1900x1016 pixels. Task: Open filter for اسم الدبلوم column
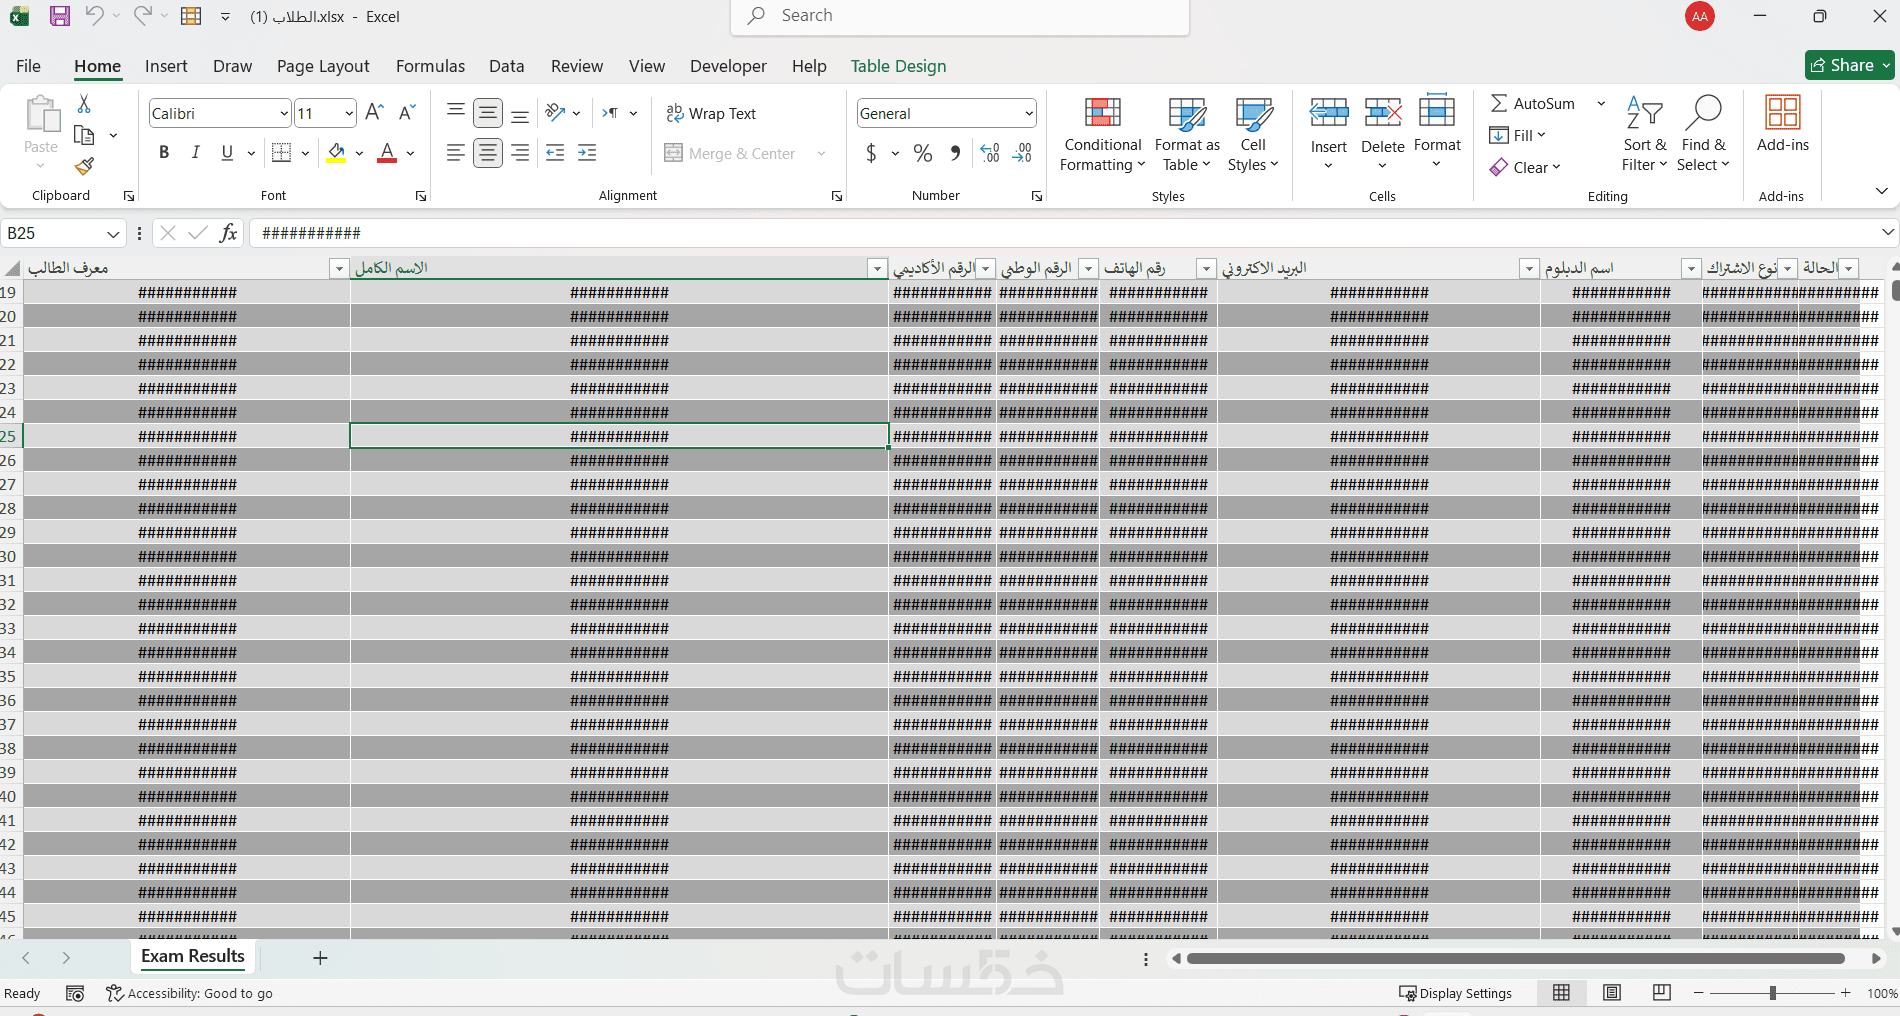tap(1690, 269)
